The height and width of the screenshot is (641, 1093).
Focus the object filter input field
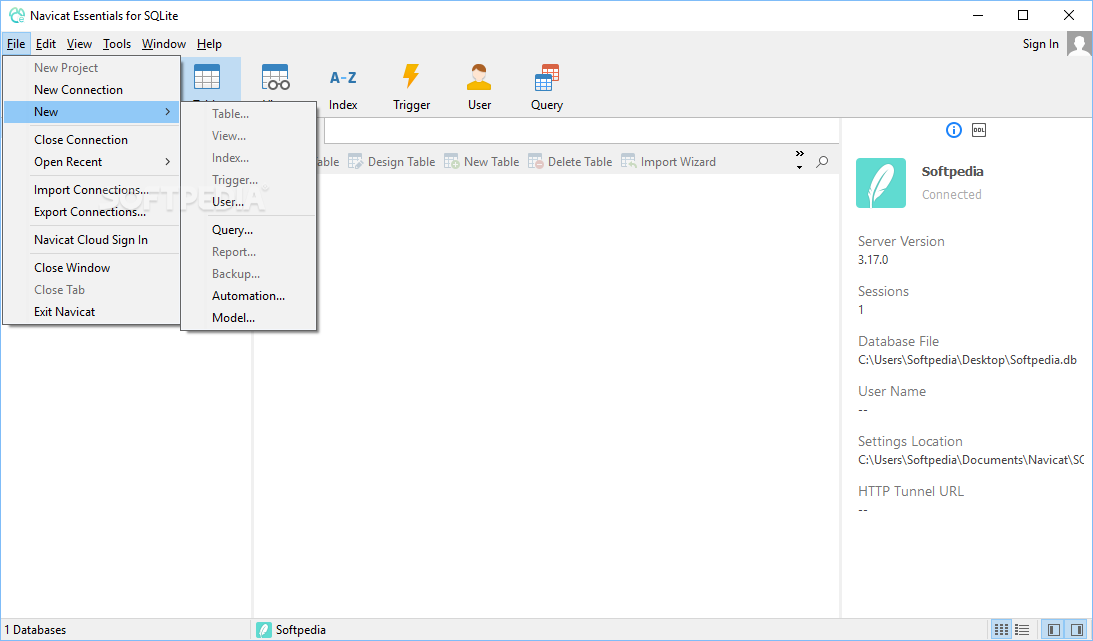[x=581, y=132]
